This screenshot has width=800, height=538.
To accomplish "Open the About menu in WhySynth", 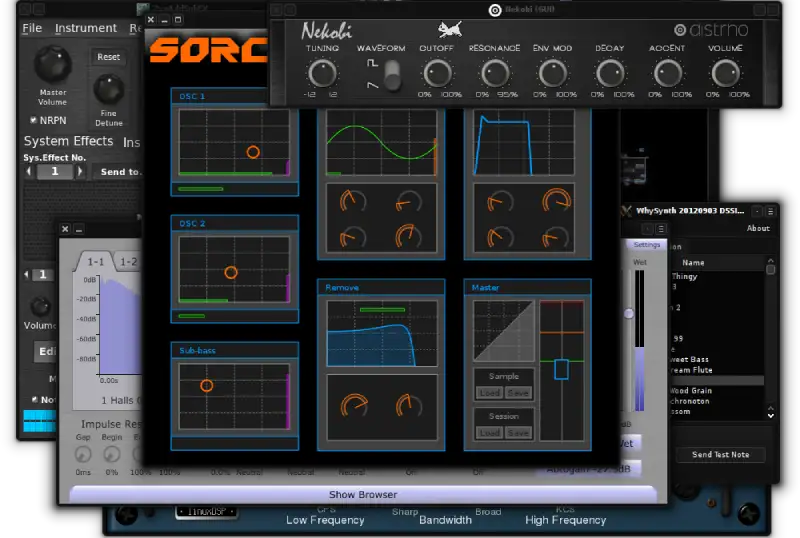I will point(758,228).
